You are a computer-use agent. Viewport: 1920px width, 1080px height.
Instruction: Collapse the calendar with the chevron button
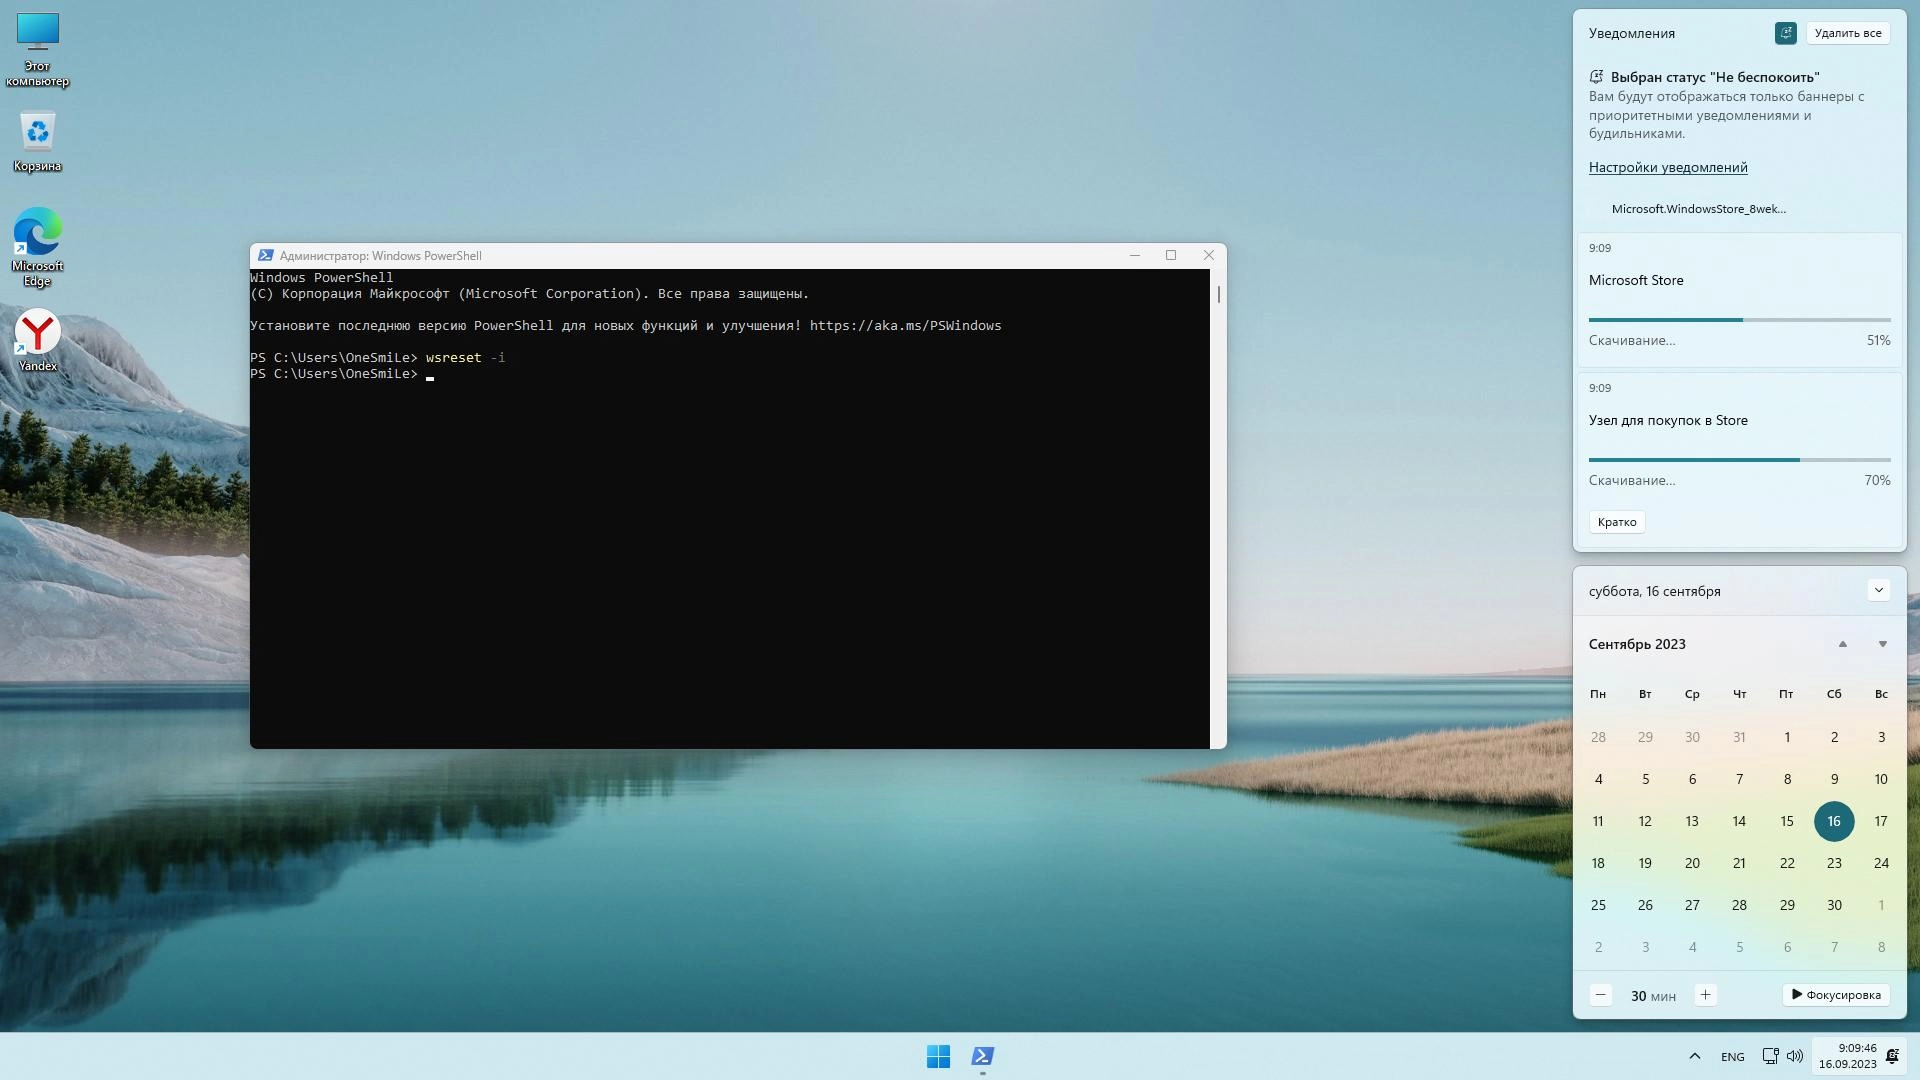tap(1878, 590)
